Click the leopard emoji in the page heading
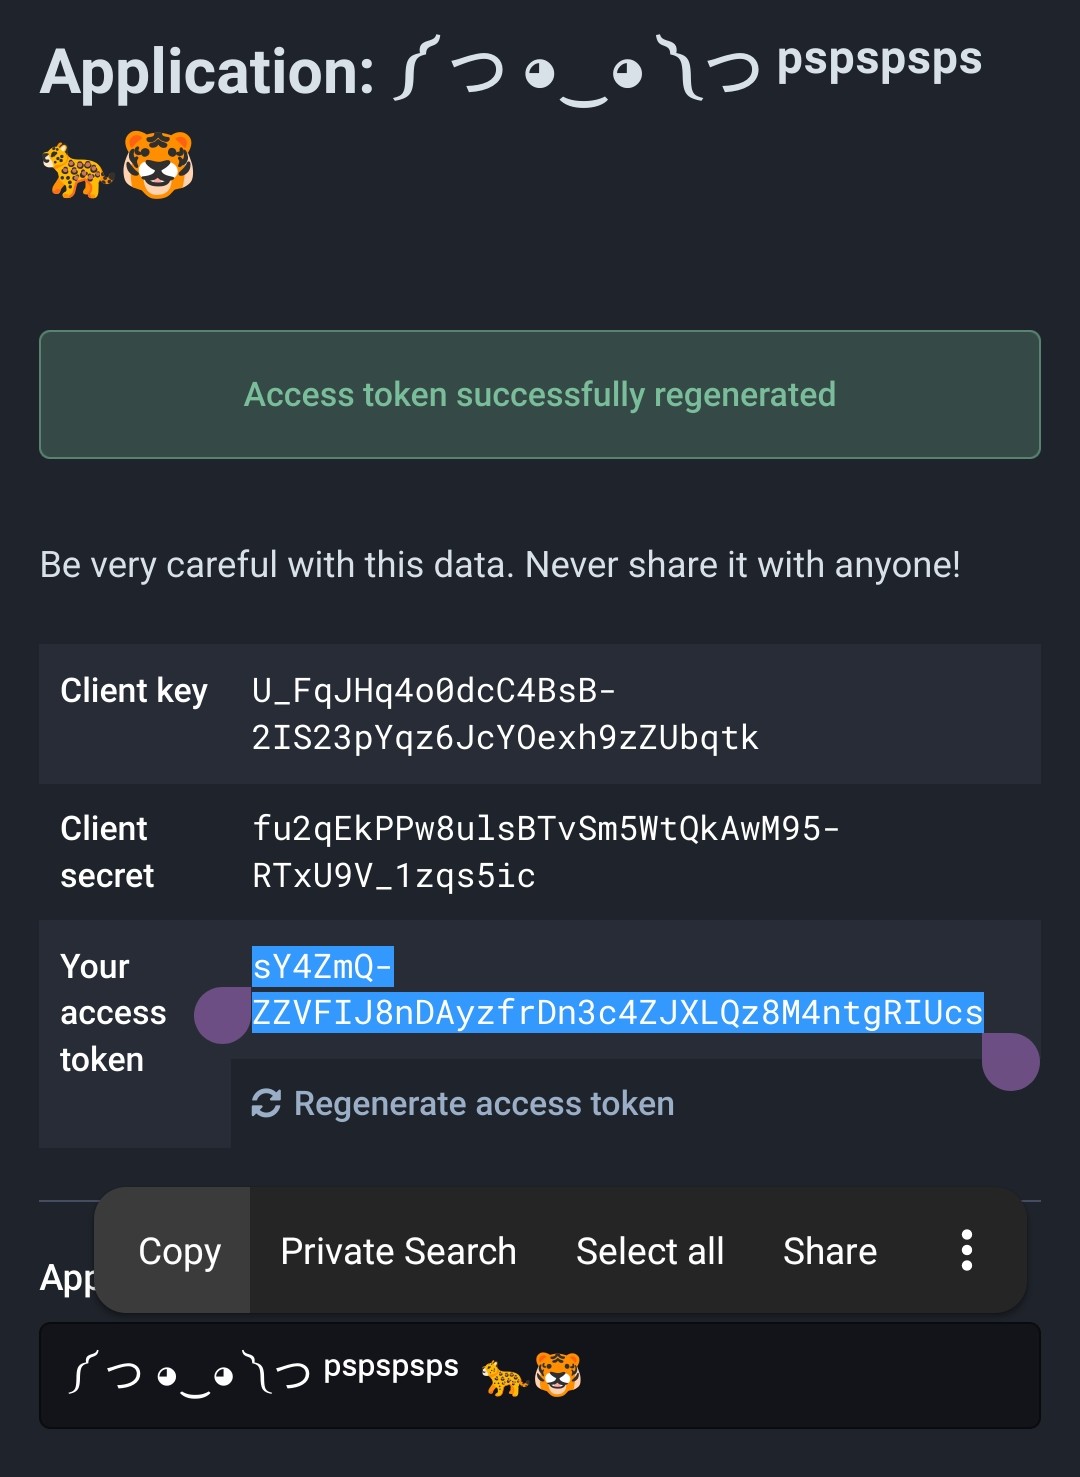 [x=76, y=169]
